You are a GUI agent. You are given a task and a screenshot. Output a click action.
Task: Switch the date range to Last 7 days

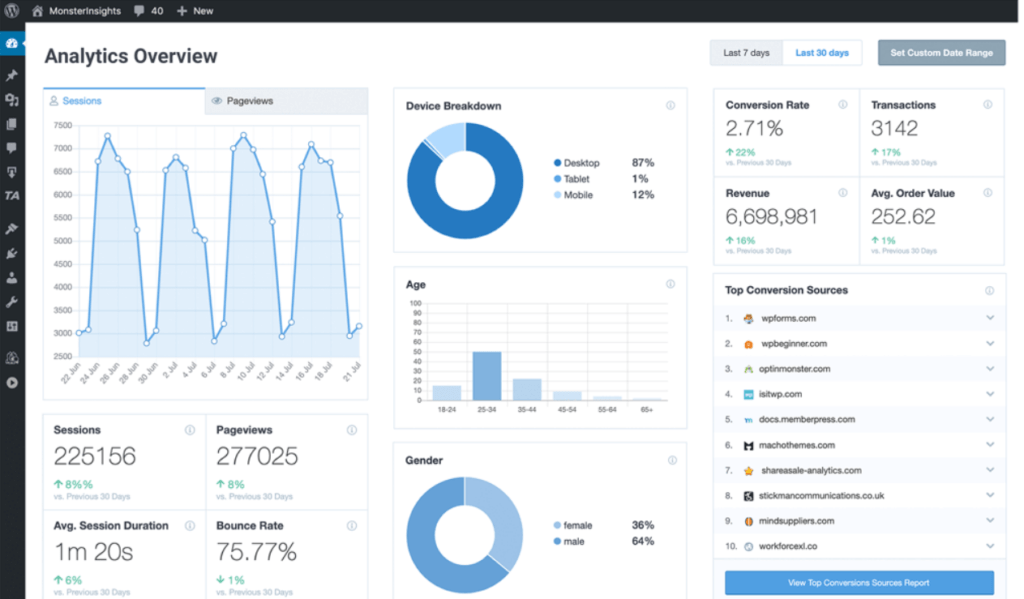coord(745,52)
